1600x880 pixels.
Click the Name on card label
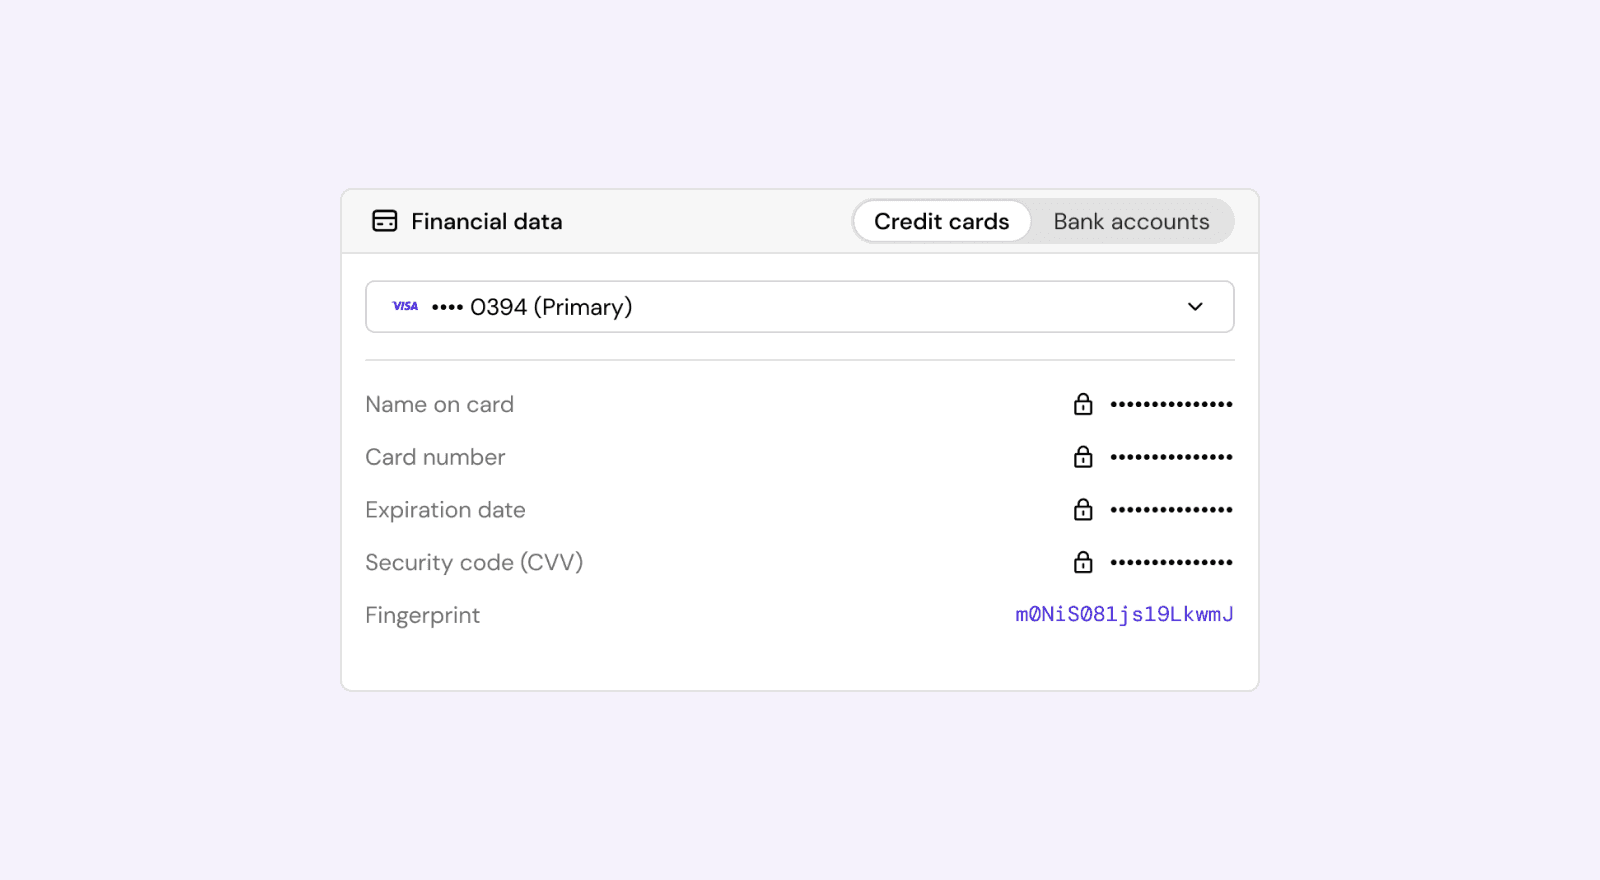(x=439, y=404)
